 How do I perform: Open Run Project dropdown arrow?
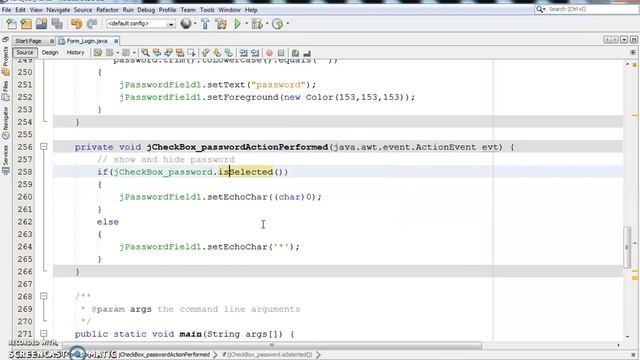tap(246, 24)
